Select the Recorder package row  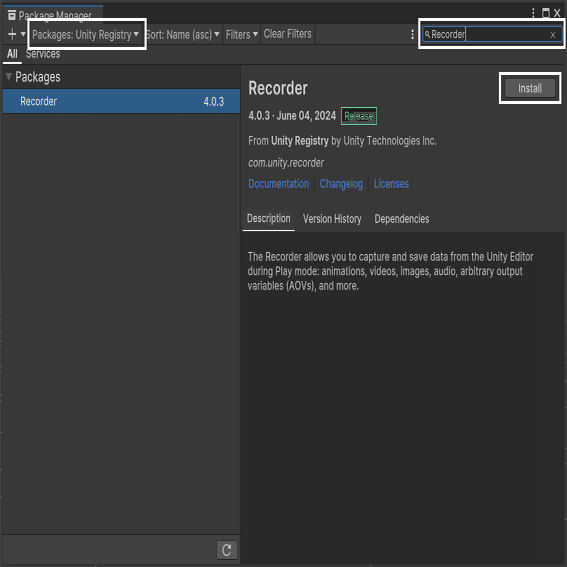pos(121,101)
